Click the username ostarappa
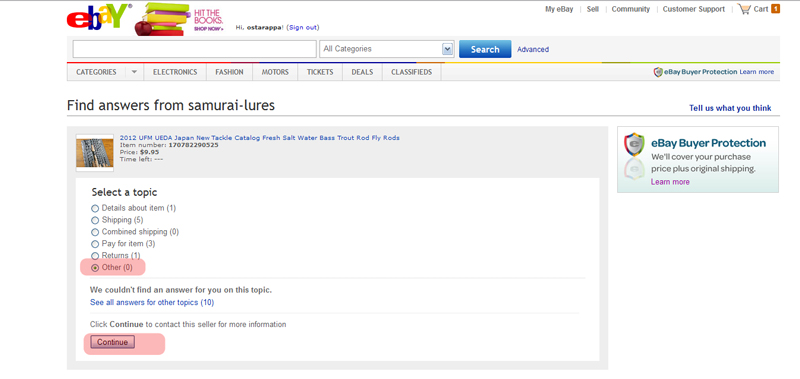Viewport: 800px width, 379px height. (x=265, y=28)
